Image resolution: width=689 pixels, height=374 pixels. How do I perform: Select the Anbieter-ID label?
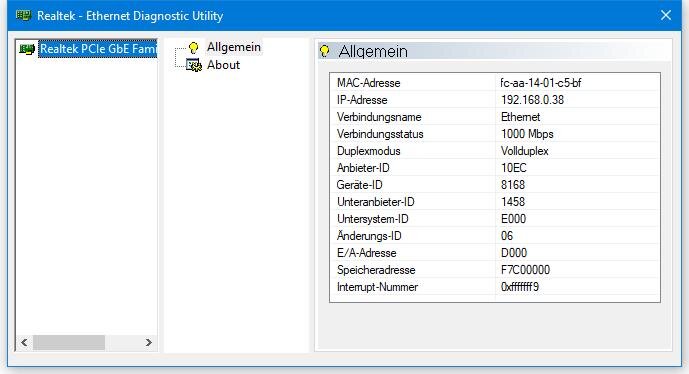[x=363, y=168]
